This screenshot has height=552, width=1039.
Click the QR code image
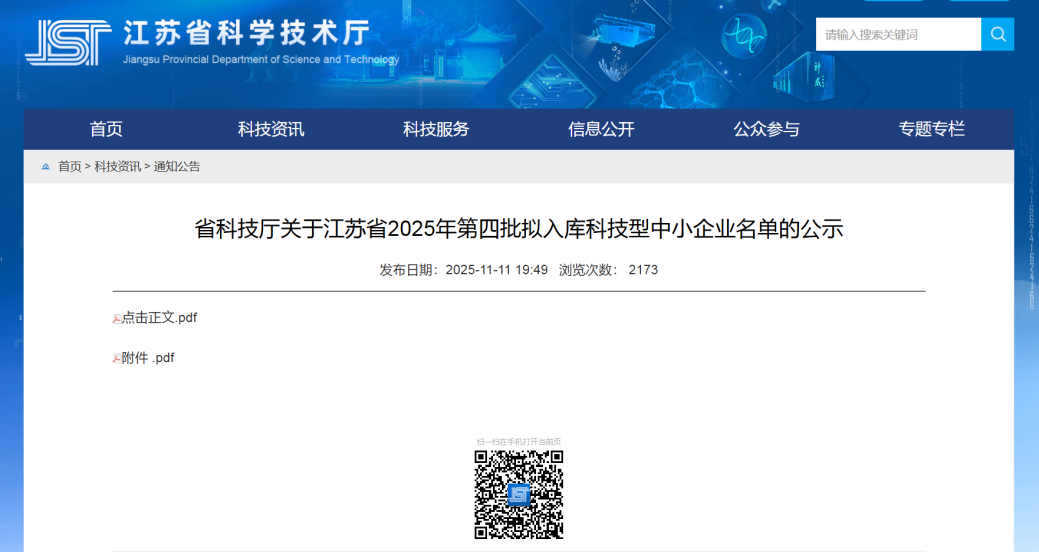click(x=518, y=494)
